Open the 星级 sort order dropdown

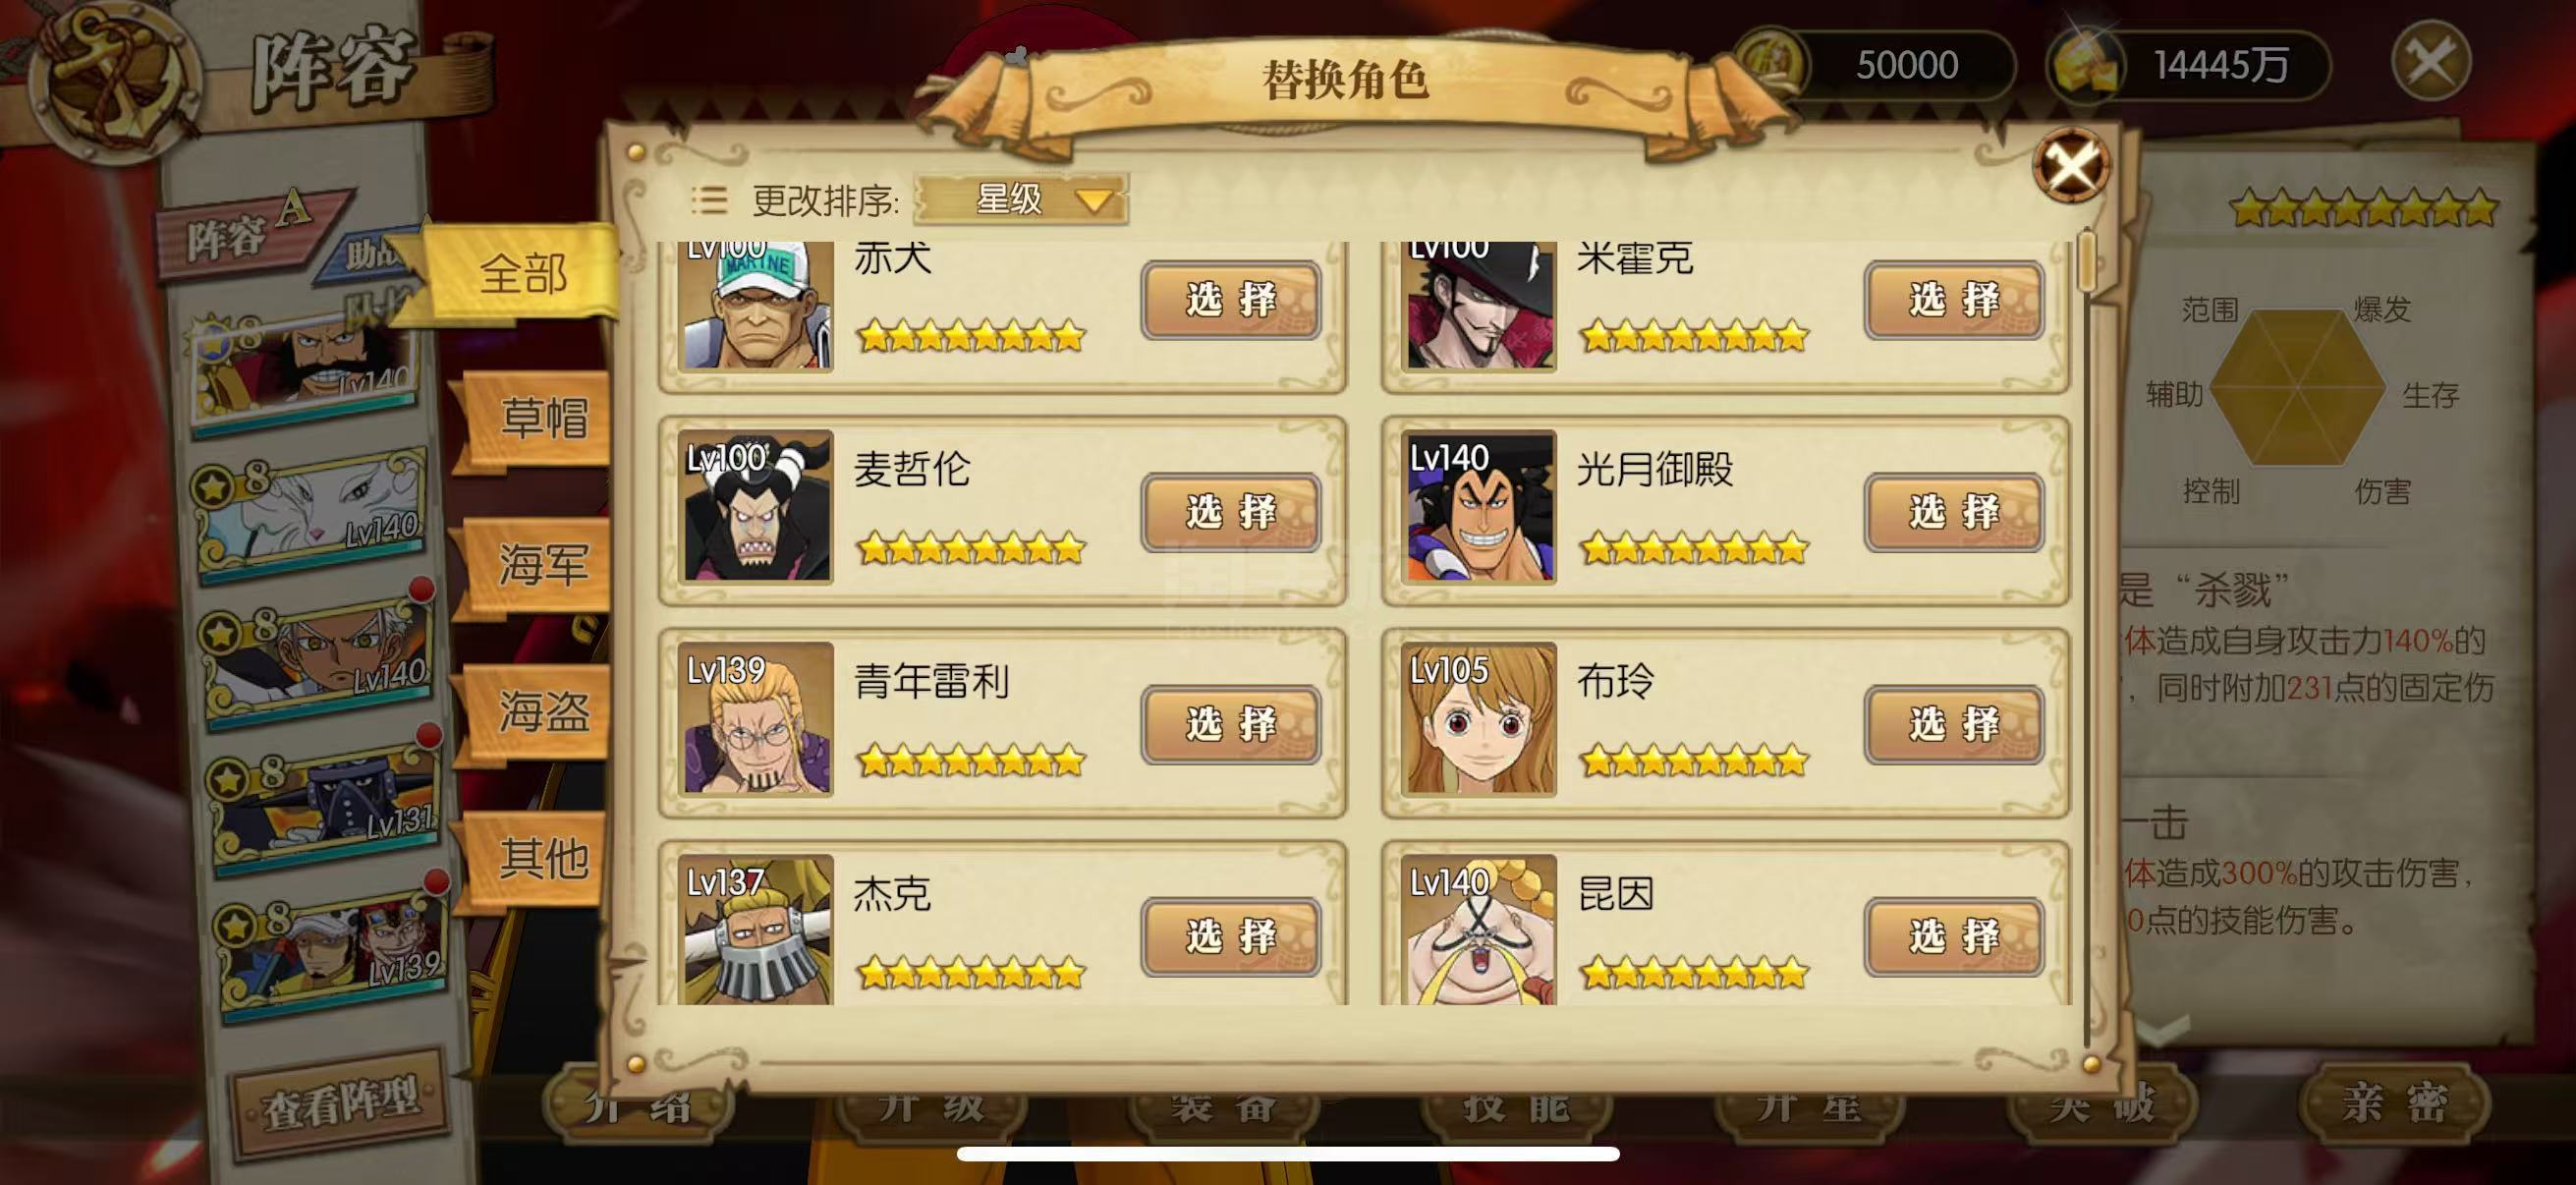[1021, 199]
